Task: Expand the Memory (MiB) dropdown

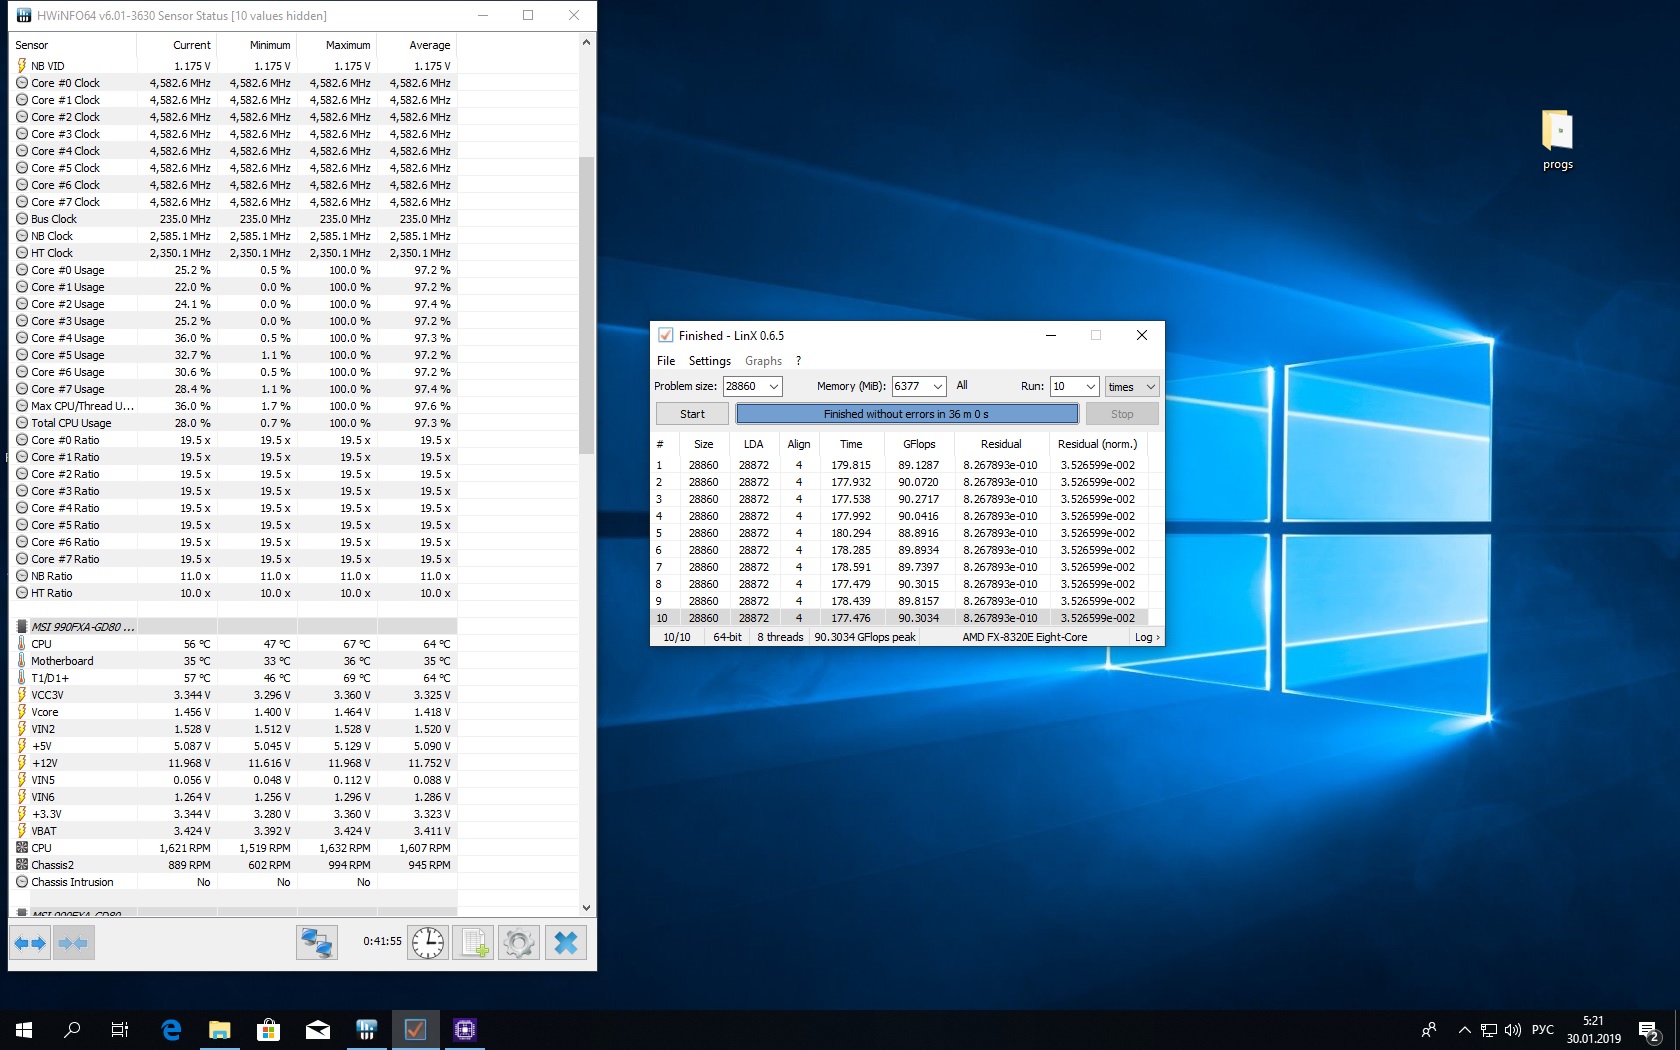Action: [937, 387]
